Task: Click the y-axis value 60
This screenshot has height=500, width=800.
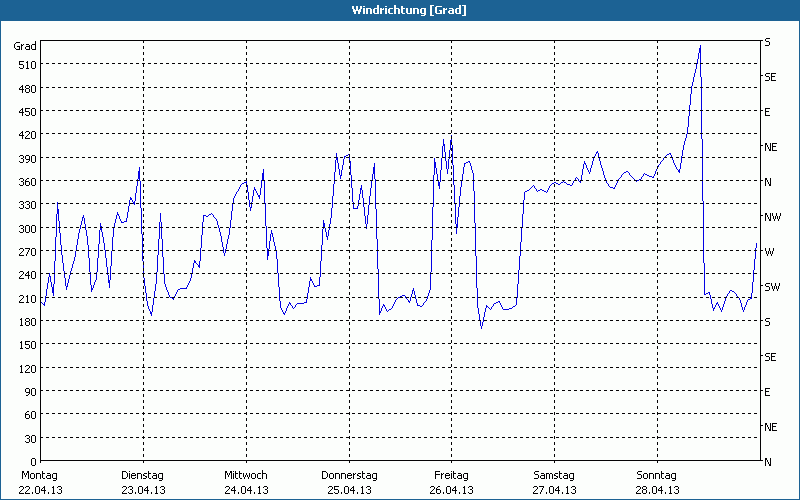Action: coord(31,415)
